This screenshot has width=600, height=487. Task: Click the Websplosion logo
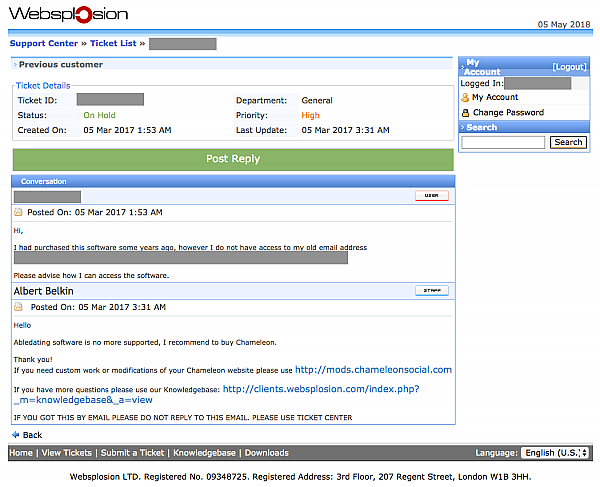pos(68,15)
